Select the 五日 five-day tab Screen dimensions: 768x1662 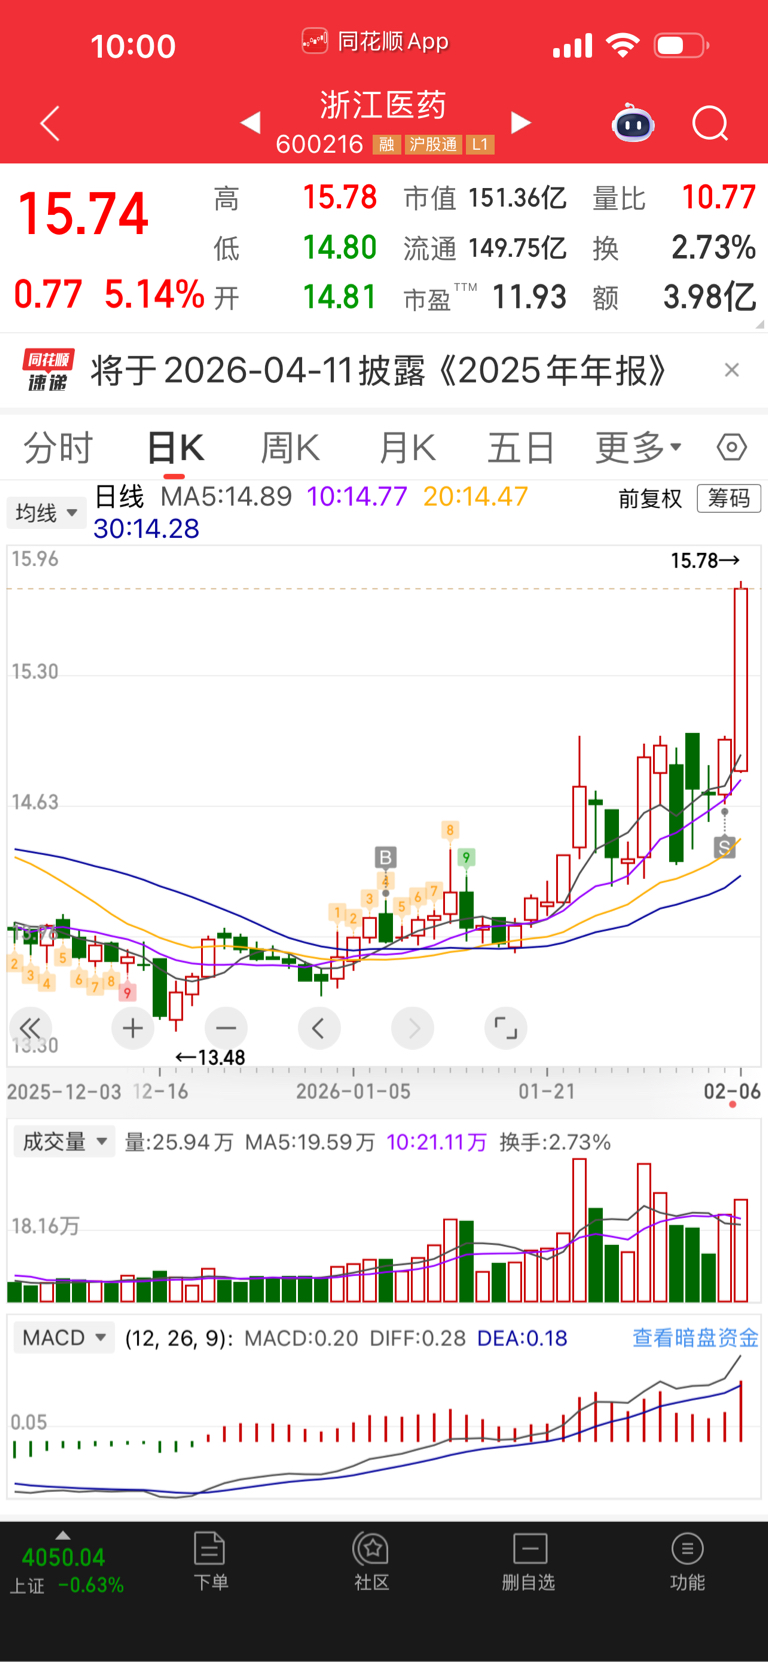coord(521,447)
